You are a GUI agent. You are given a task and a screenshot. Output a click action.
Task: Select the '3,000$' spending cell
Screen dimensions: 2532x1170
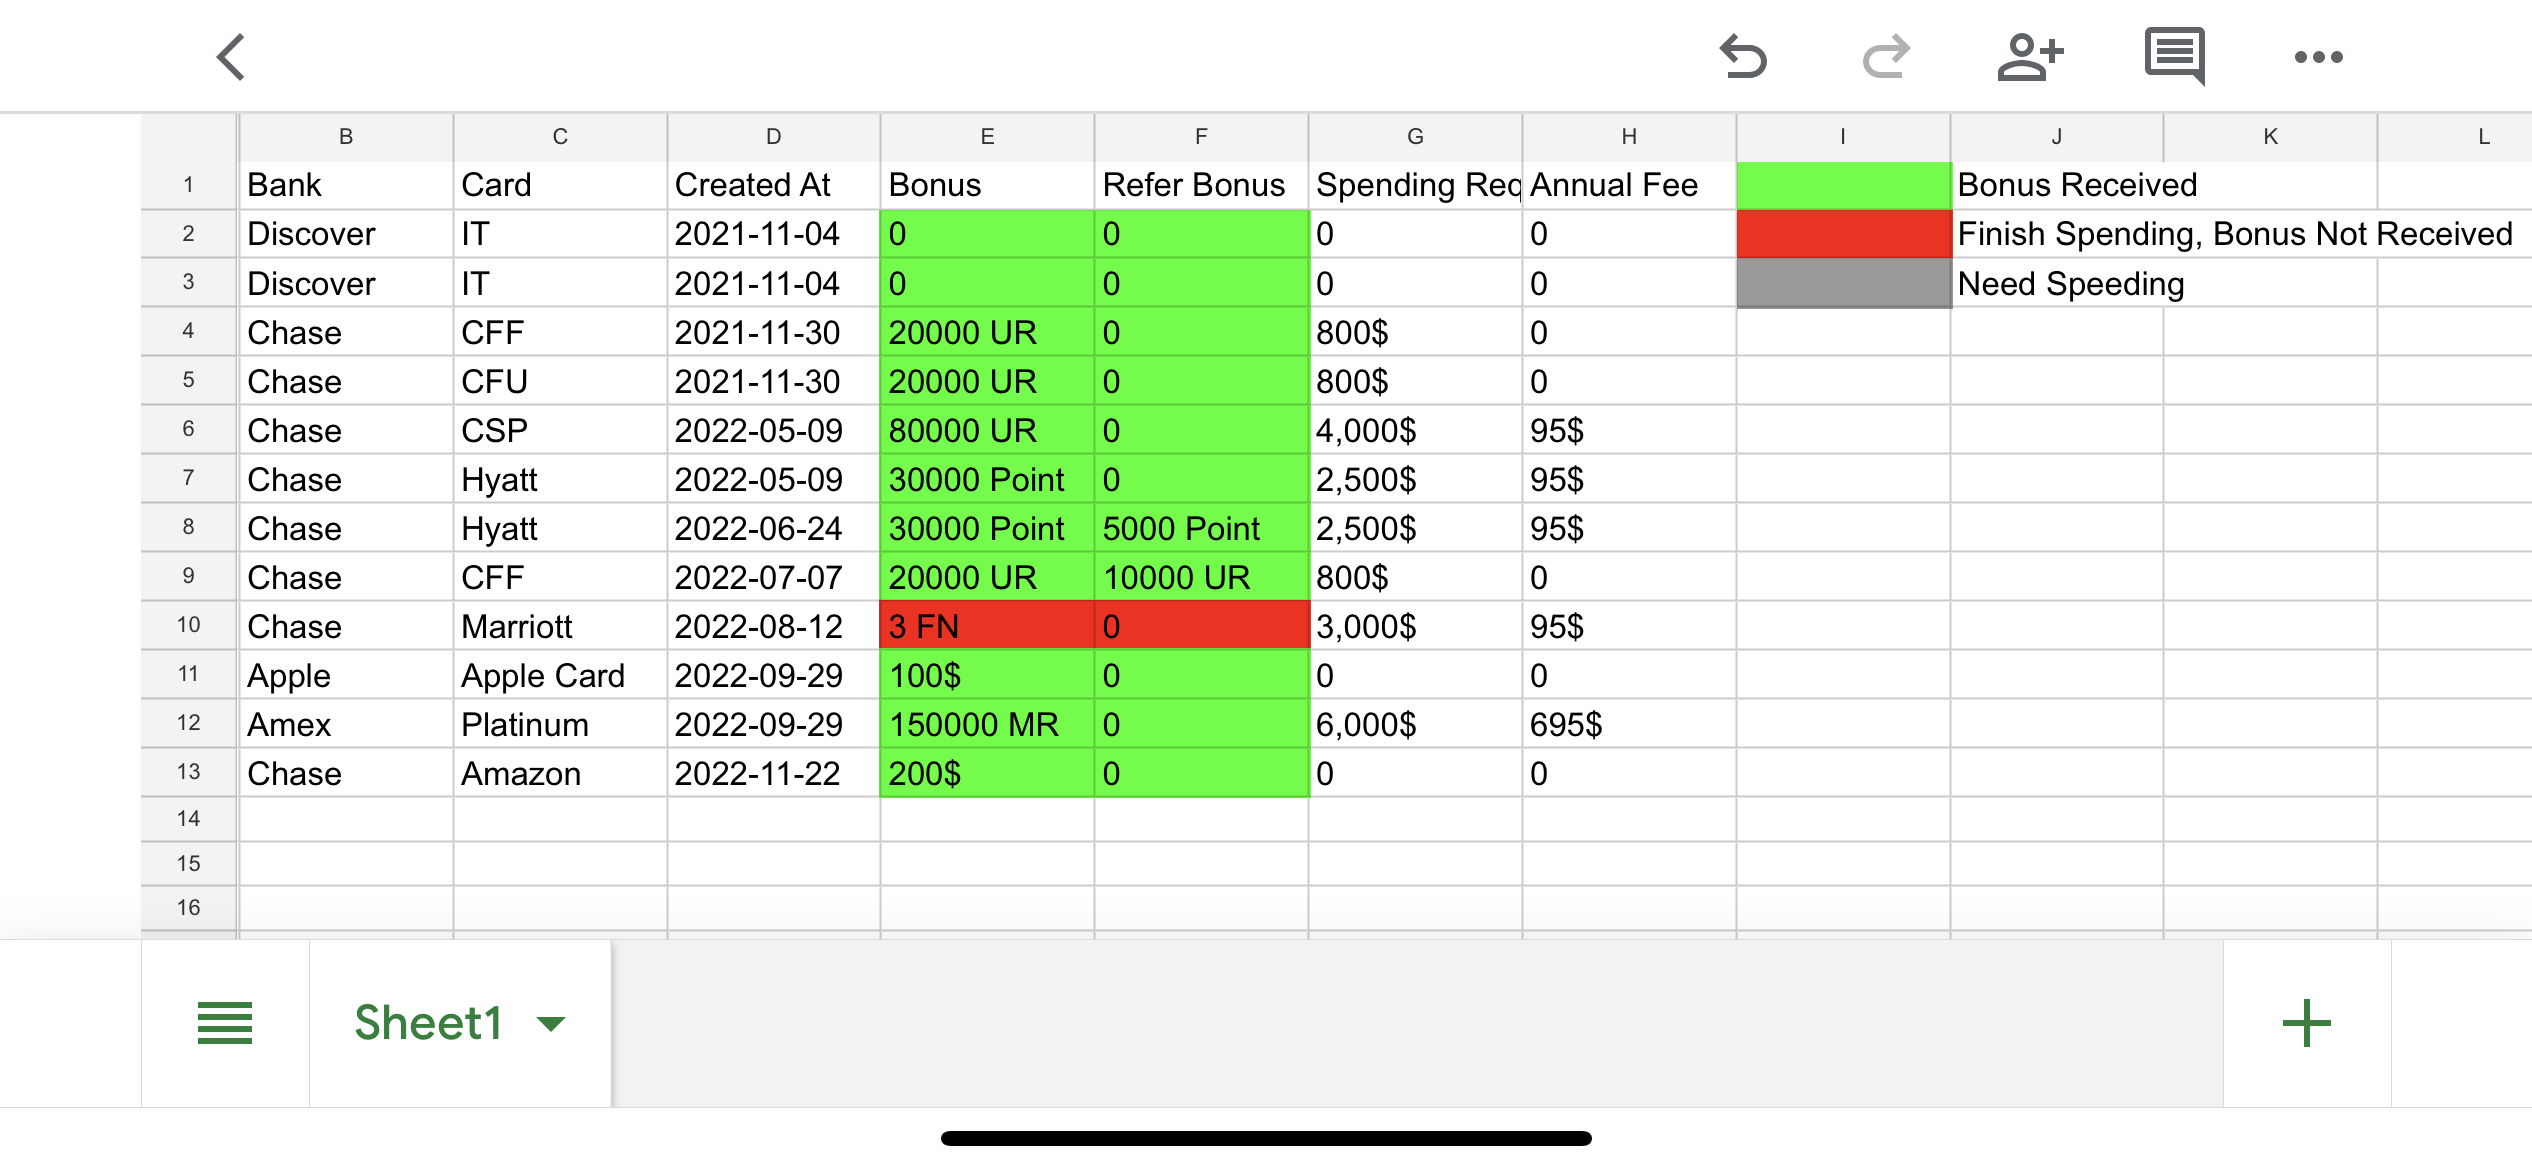(x=1415, y=626)
